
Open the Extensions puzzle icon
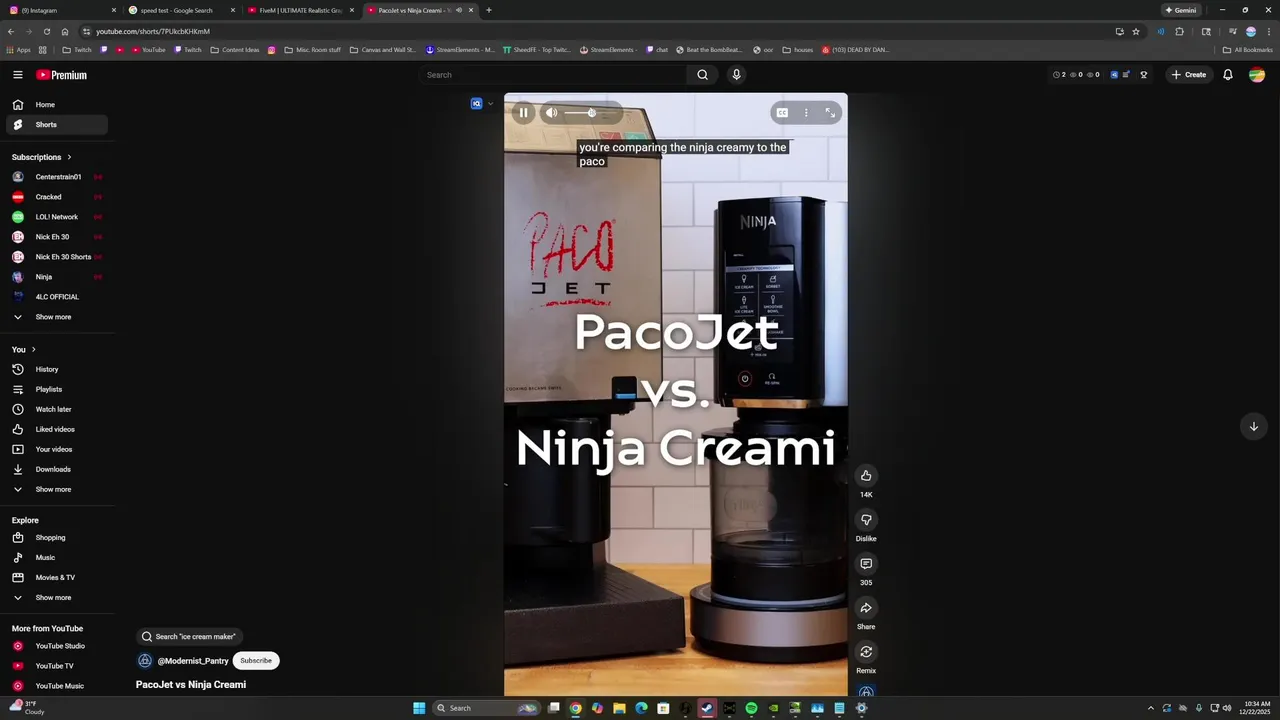(x=1179, y=31)
